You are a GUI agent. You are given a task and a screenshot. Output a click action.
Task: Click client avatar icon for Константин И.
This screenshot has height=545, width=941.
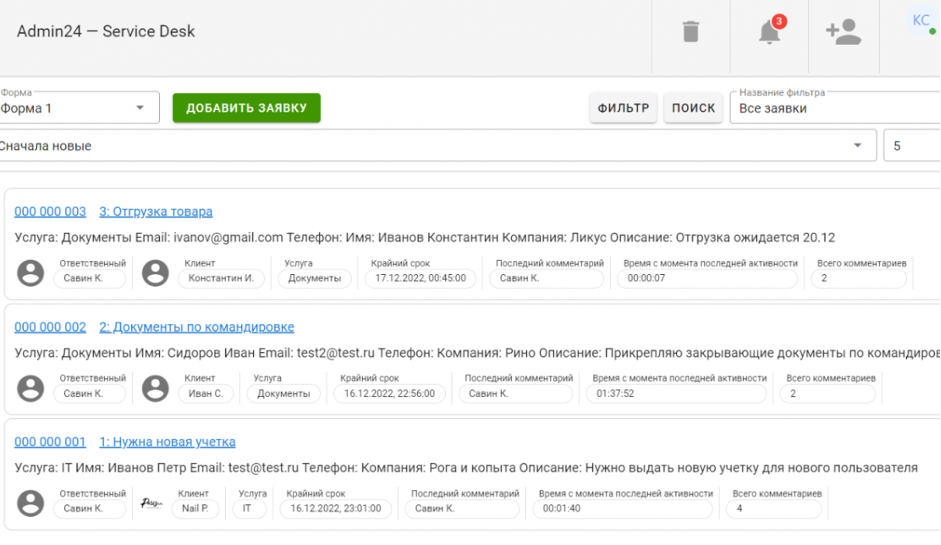click(x=155, y=272)
